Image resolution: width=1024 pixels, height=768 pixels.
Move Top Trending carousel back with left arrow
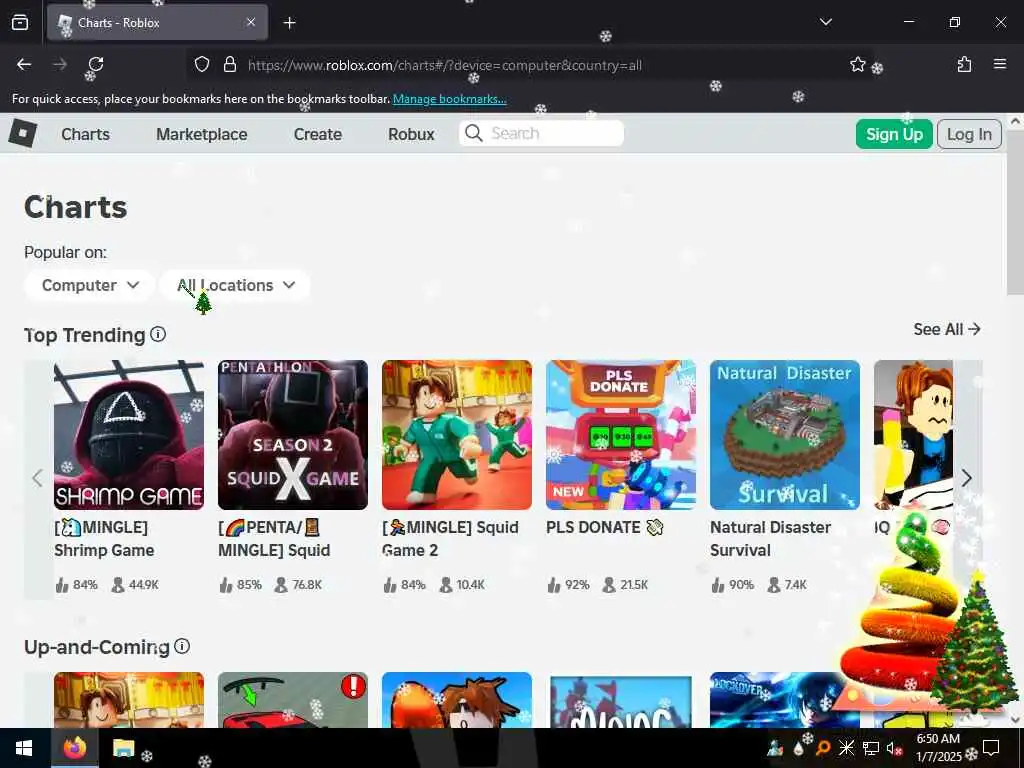coord(37,478)
